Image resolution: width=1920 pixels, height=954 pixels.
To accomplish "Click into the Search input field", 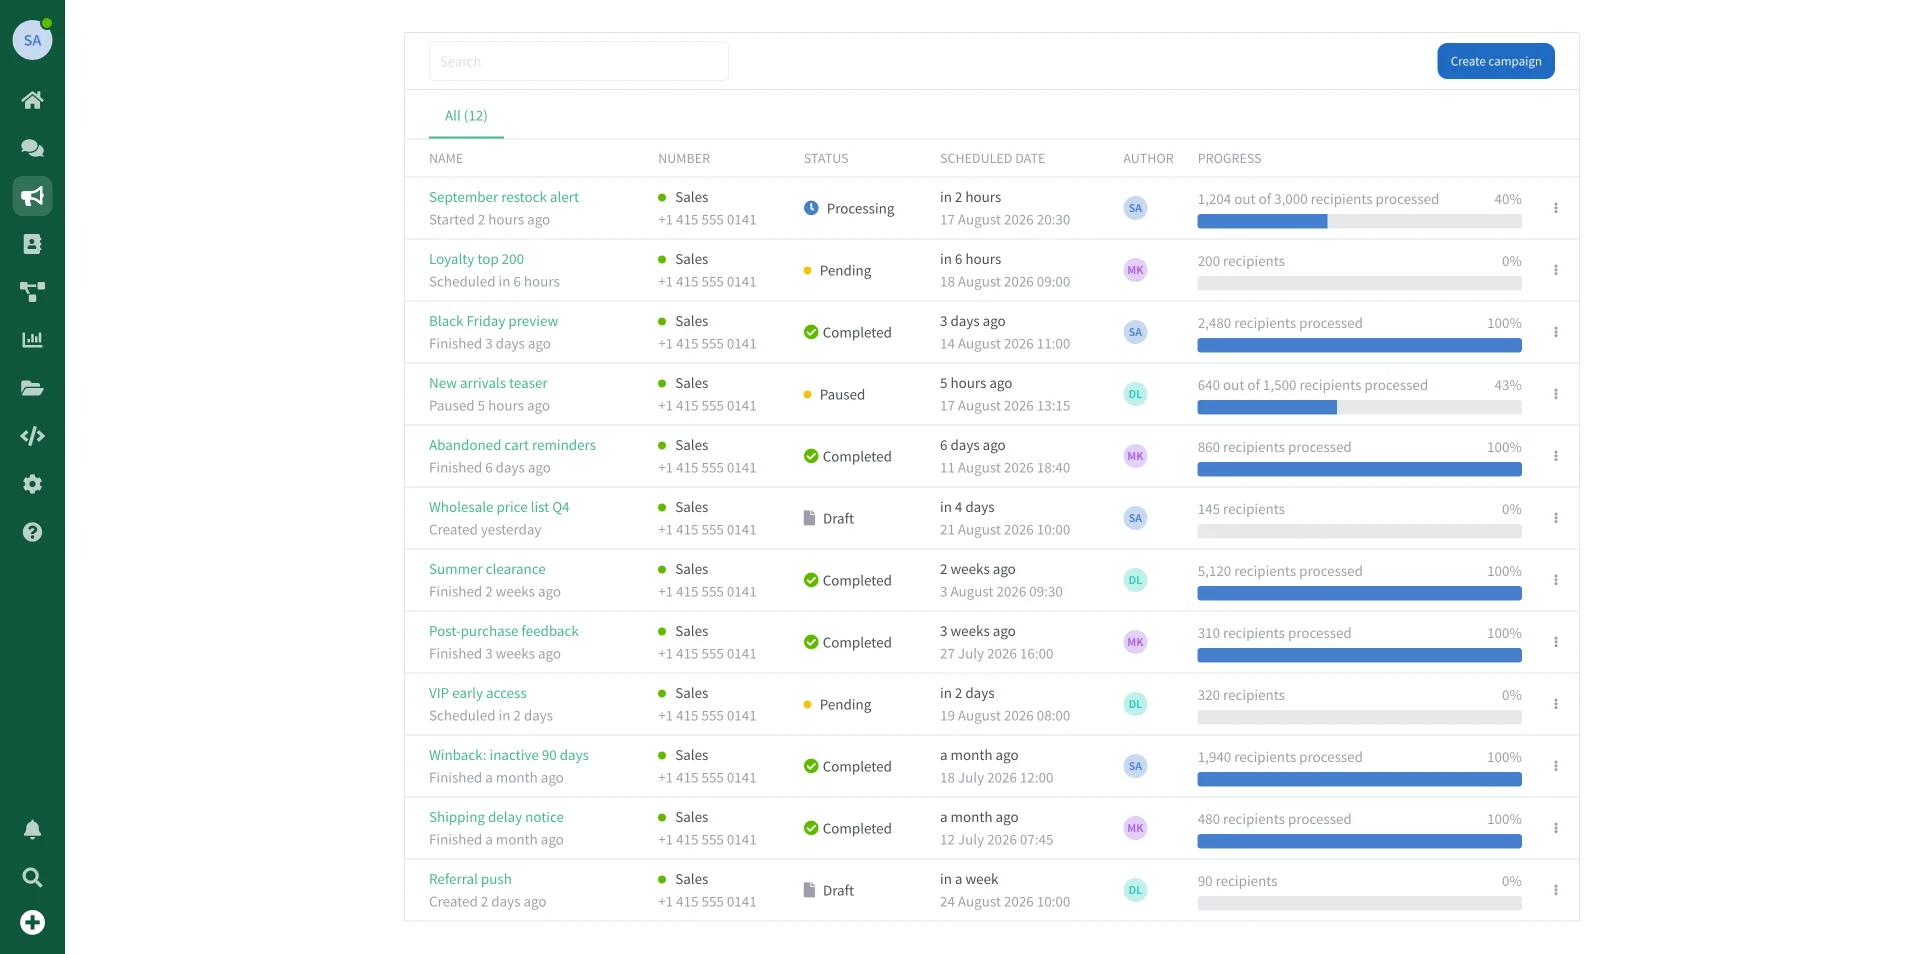I will (x=579, y=61).
